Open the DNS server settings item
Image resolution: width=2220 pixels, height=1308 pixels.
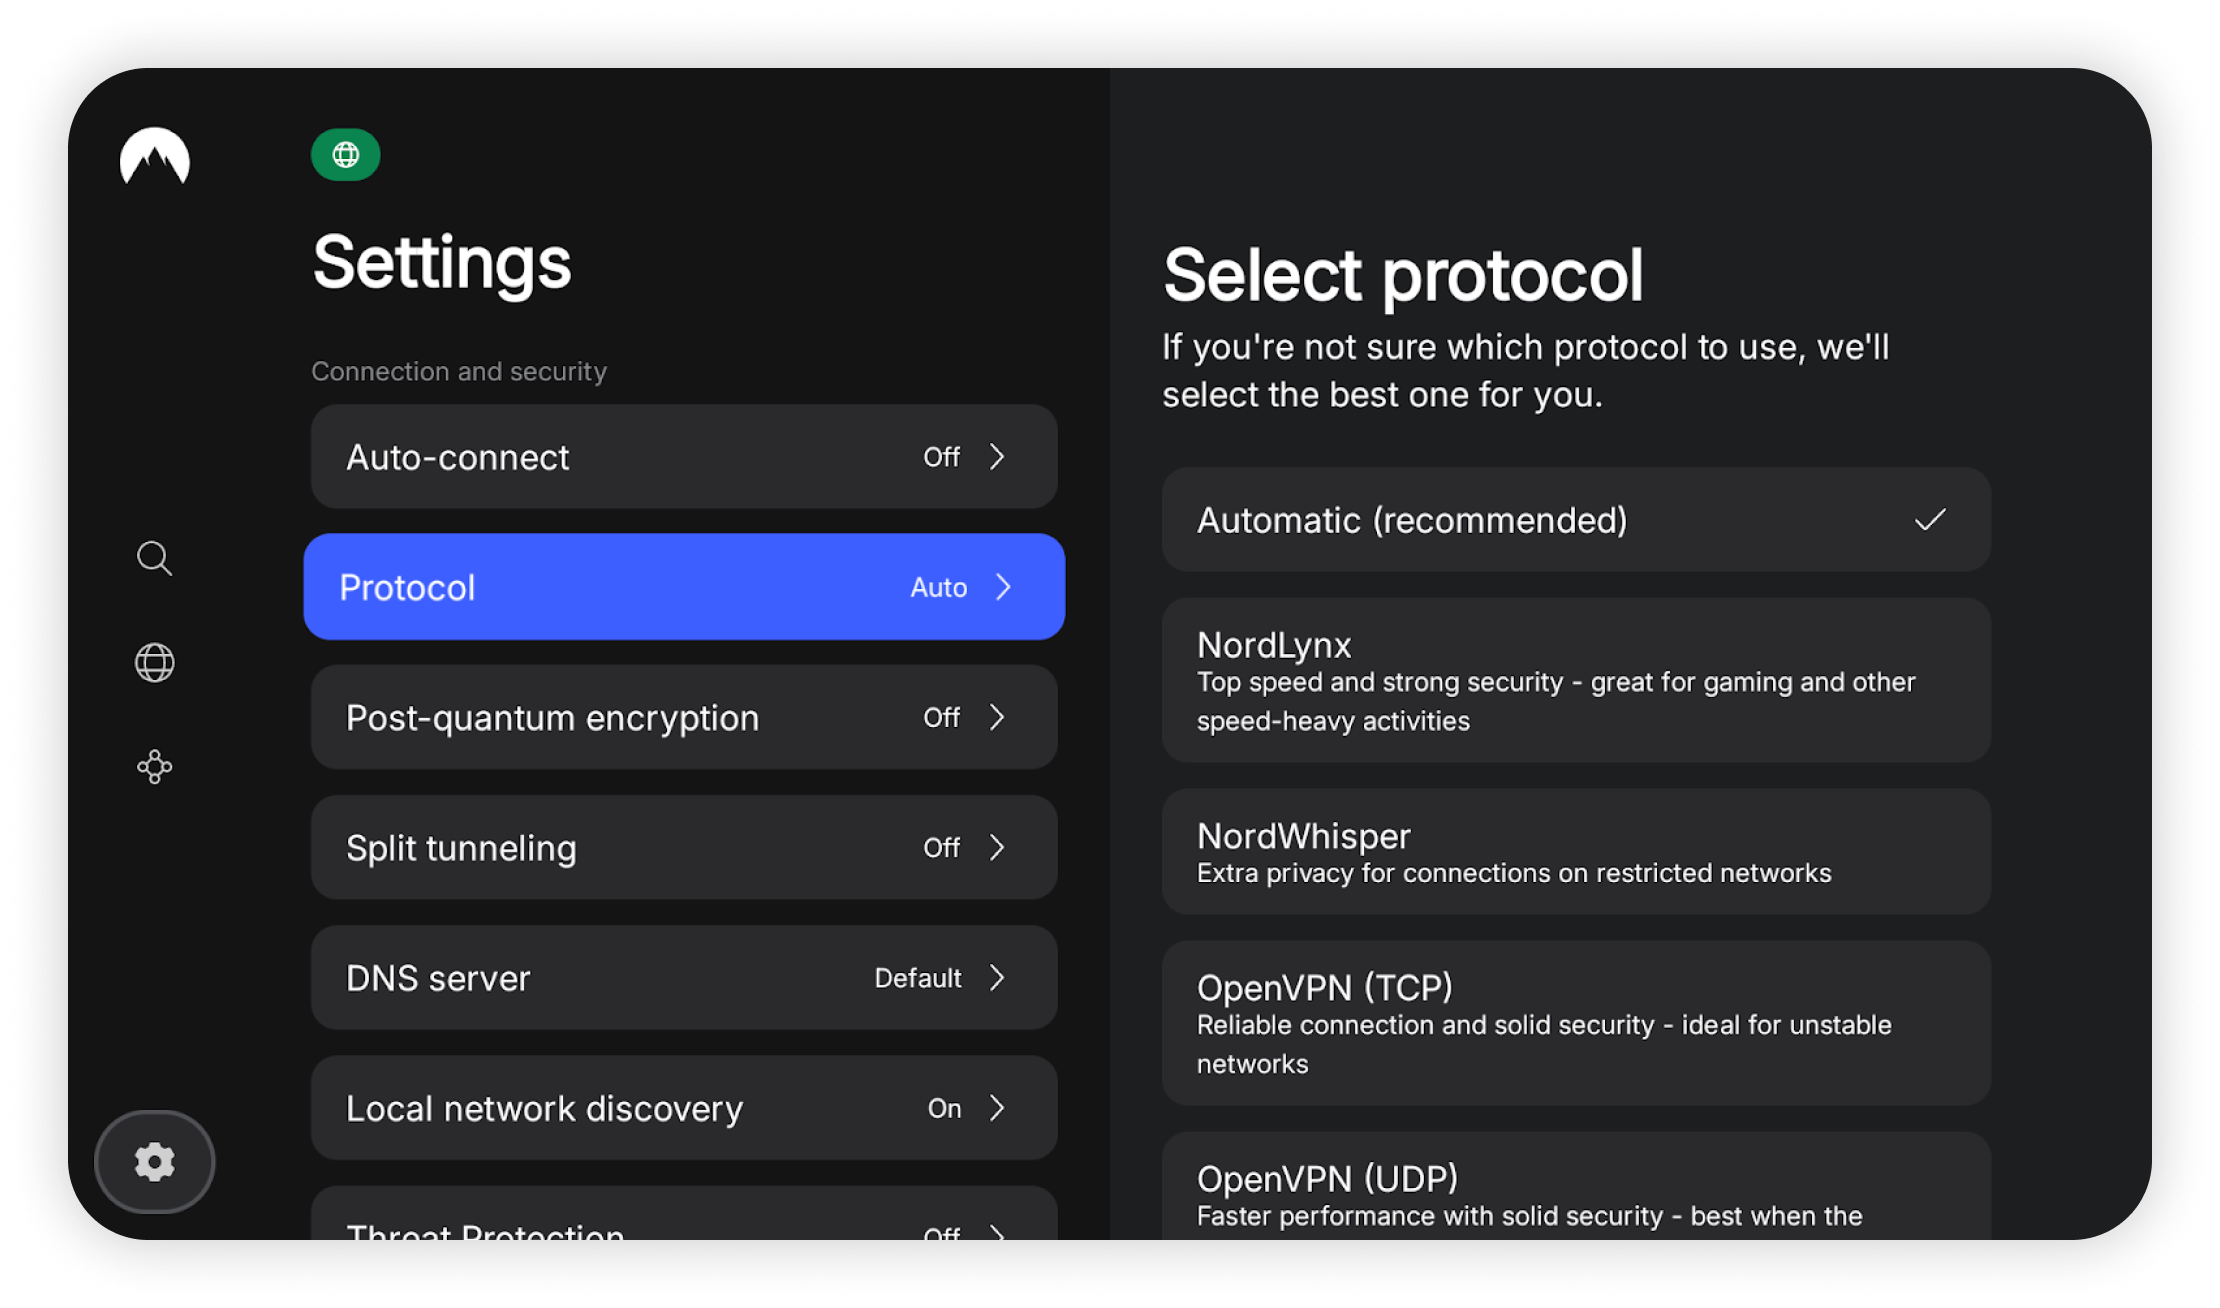684,978
